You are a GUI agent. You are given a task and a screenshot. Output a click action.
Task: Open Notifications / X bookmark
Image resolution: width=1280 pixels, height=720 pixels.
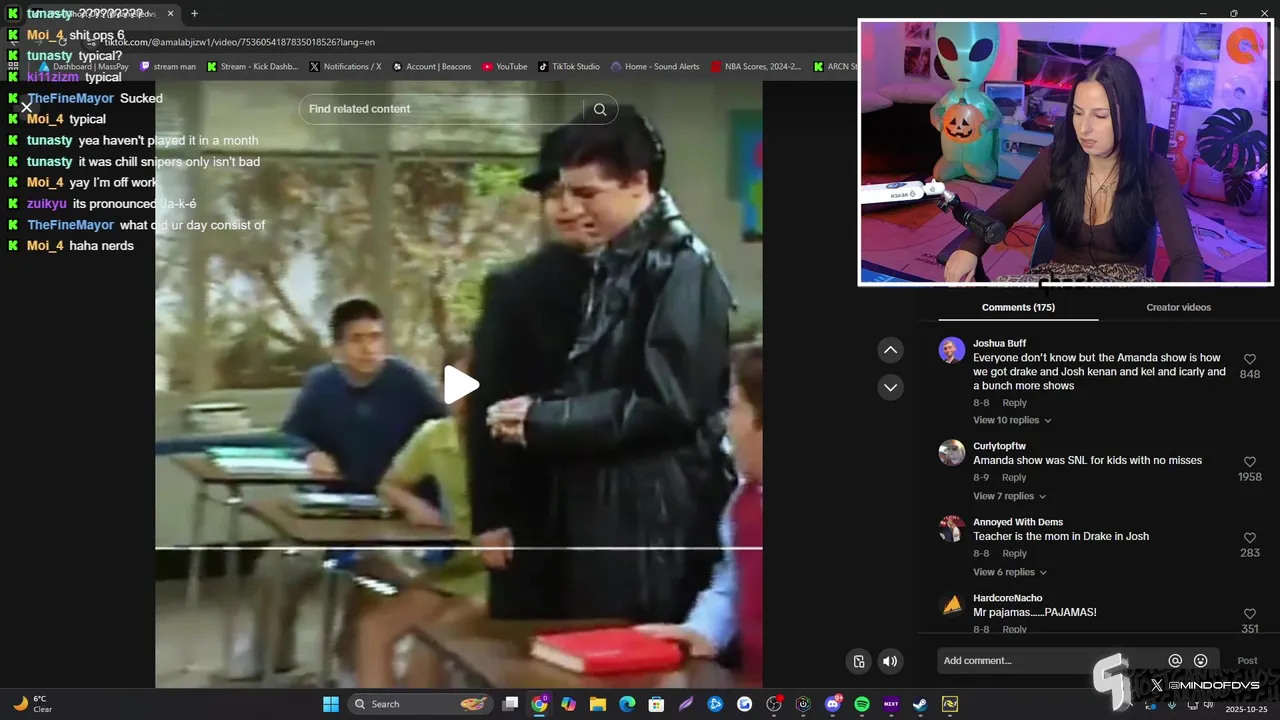tap(345, 67)
